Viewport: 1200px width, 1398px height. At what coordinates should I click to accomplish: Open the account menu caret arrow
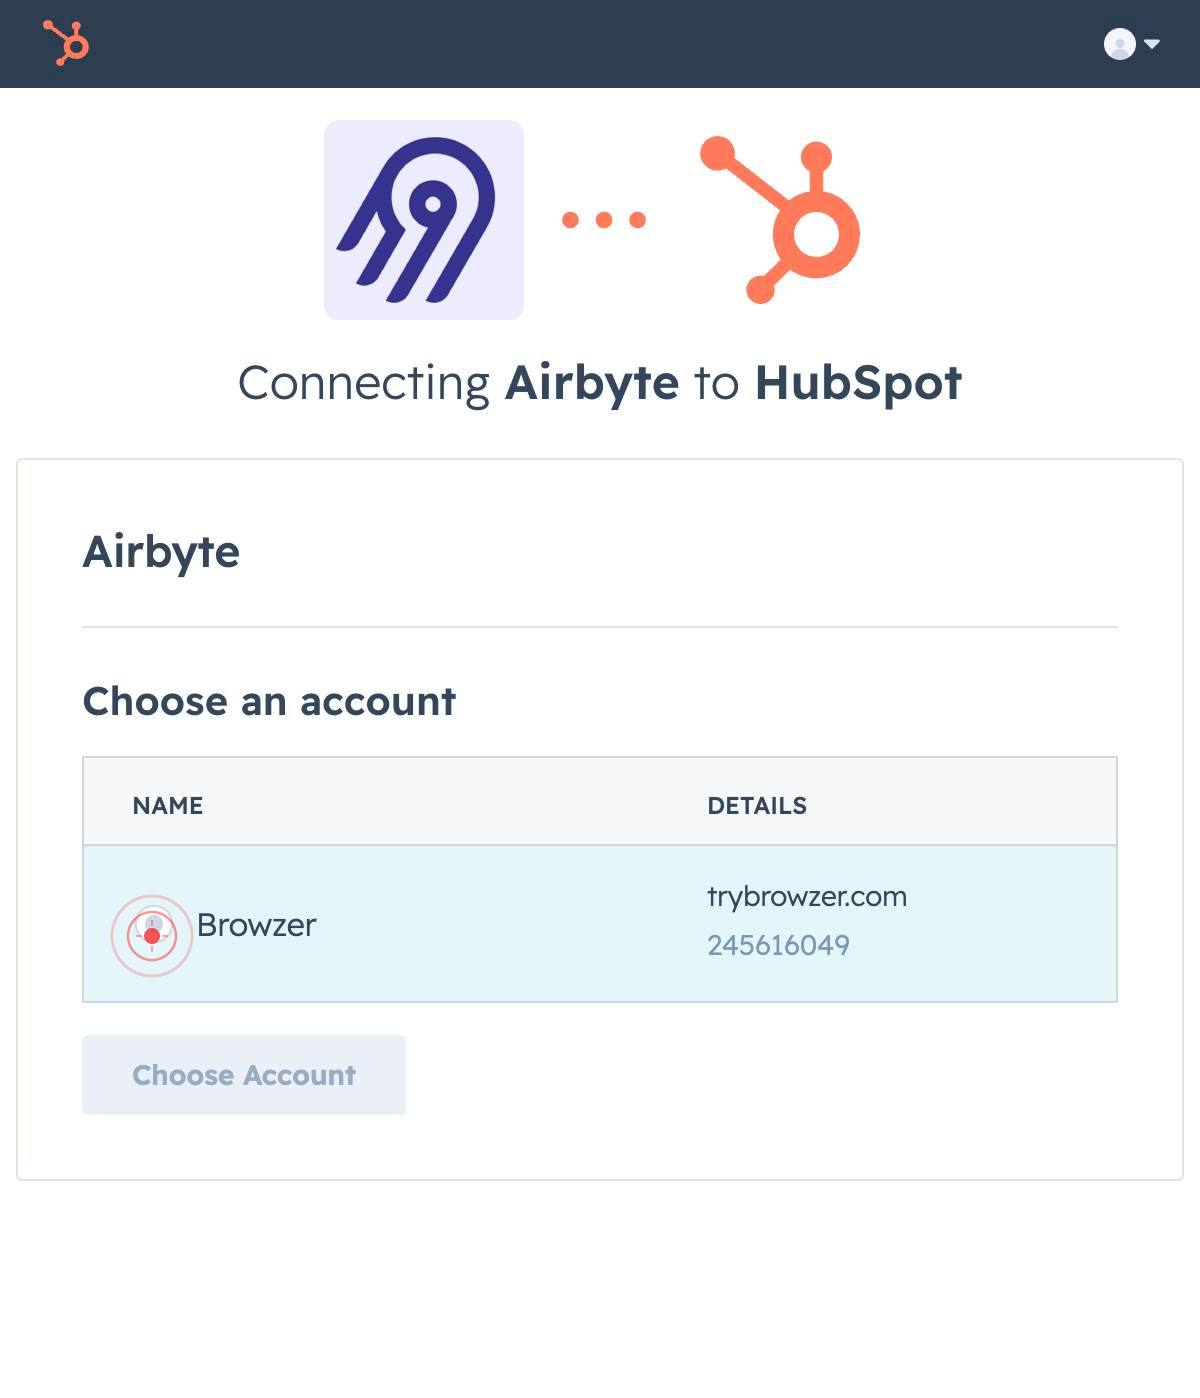(x=1151, y=44)
